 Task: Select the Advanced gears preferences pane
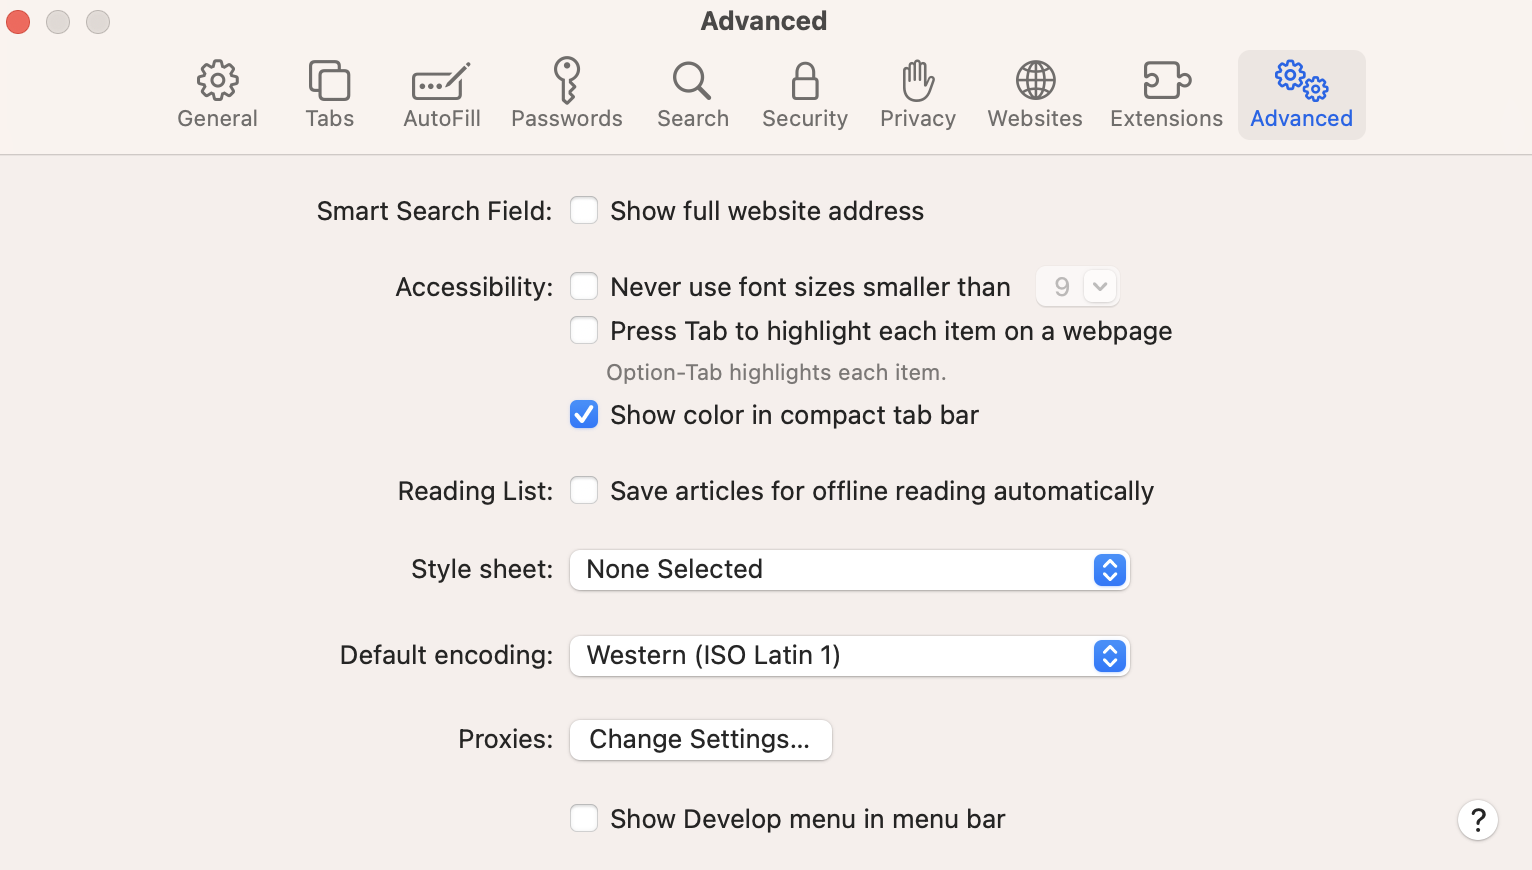pyautogui.click(x=1301, y=95)
